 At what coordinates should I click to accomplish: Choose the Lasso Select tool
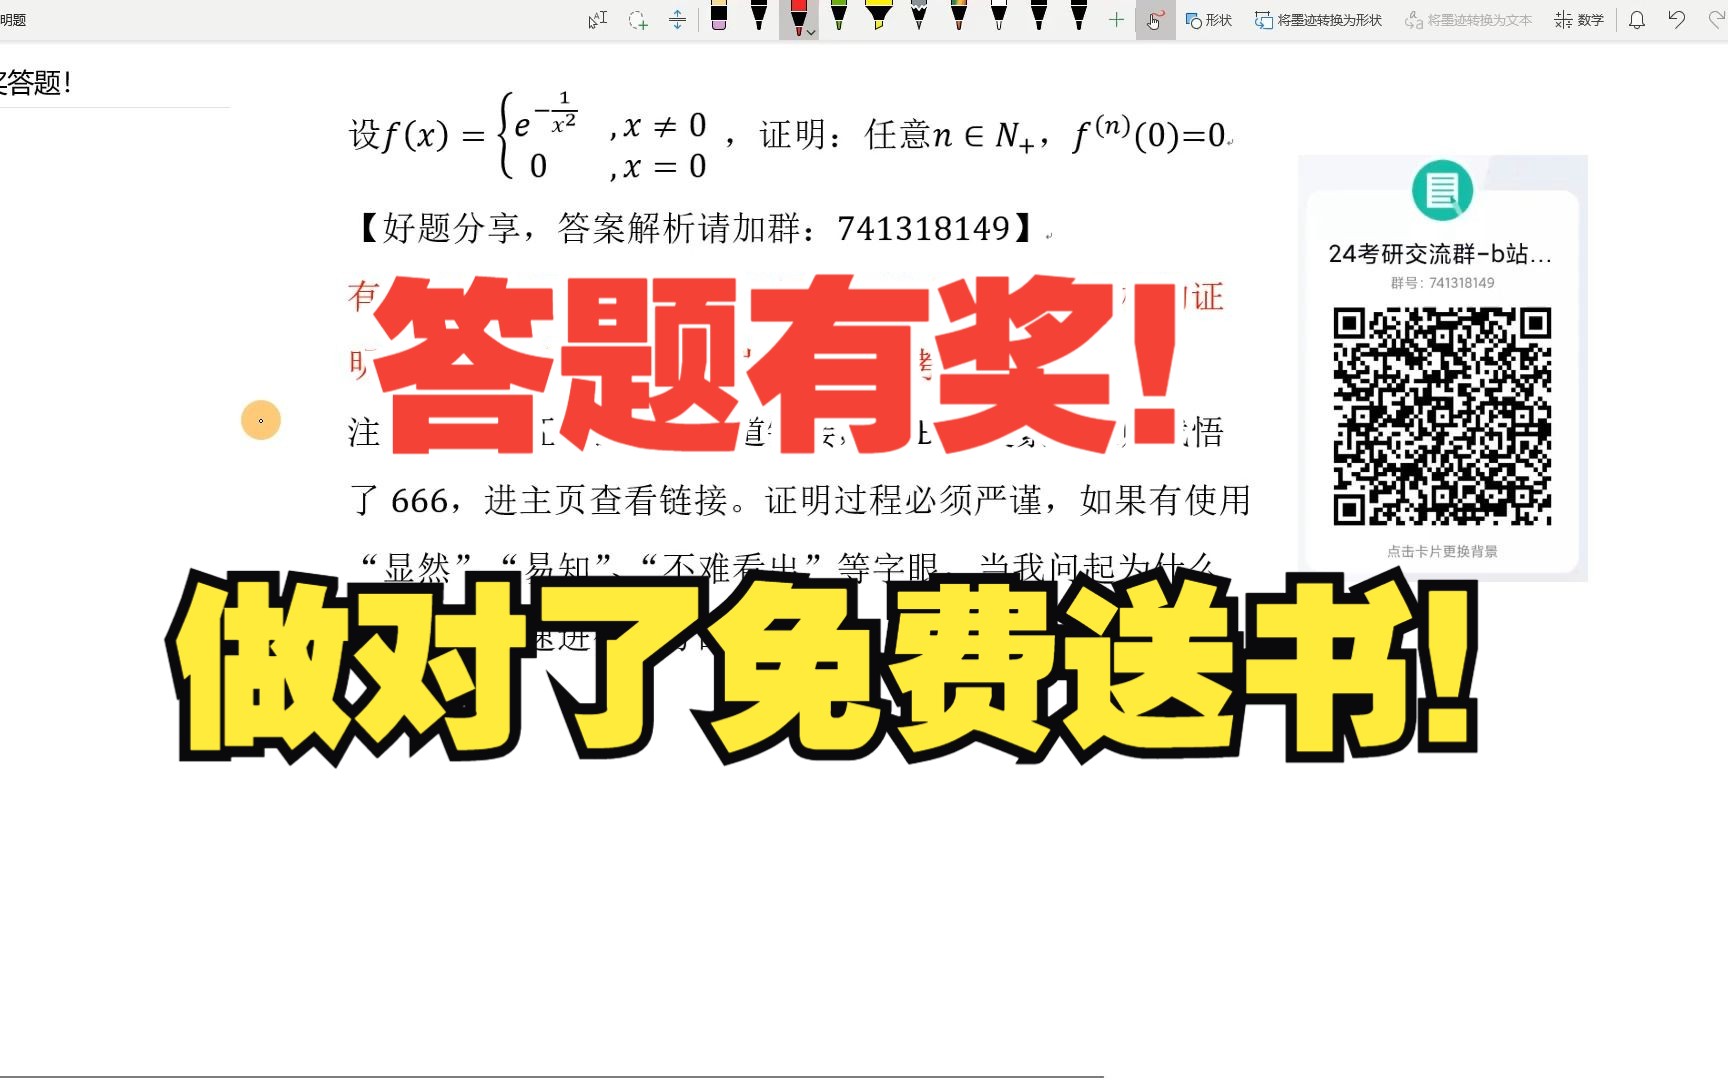pos(638,20)
